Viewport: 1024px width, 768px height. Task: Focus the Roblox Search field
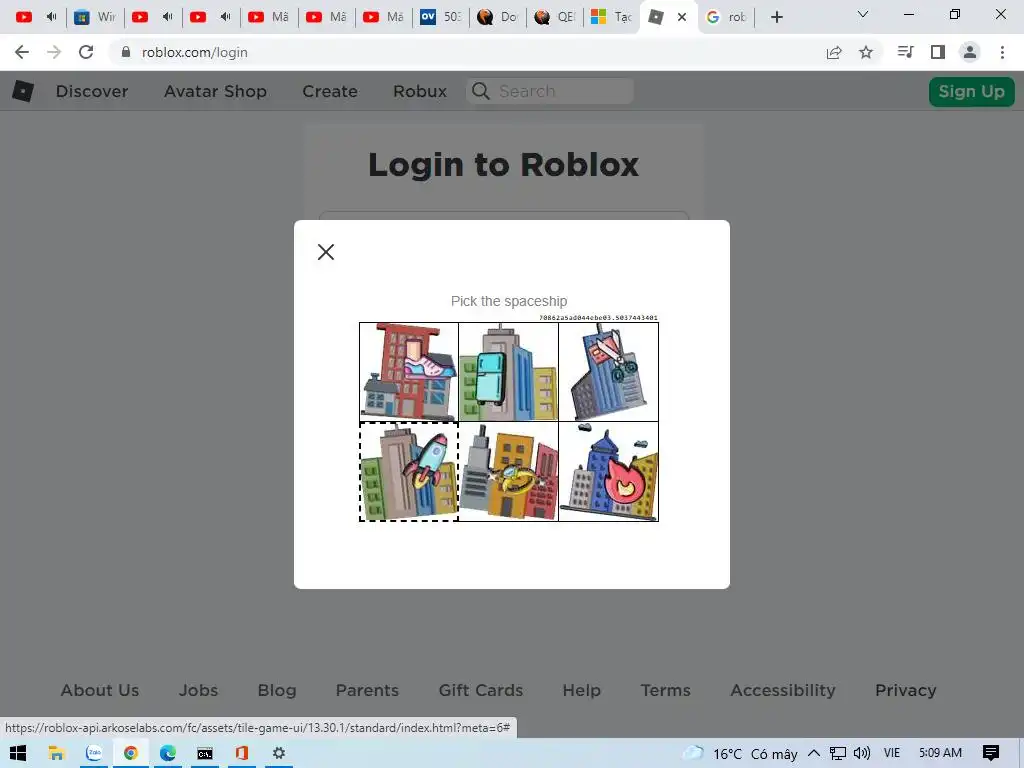(550, 91)
